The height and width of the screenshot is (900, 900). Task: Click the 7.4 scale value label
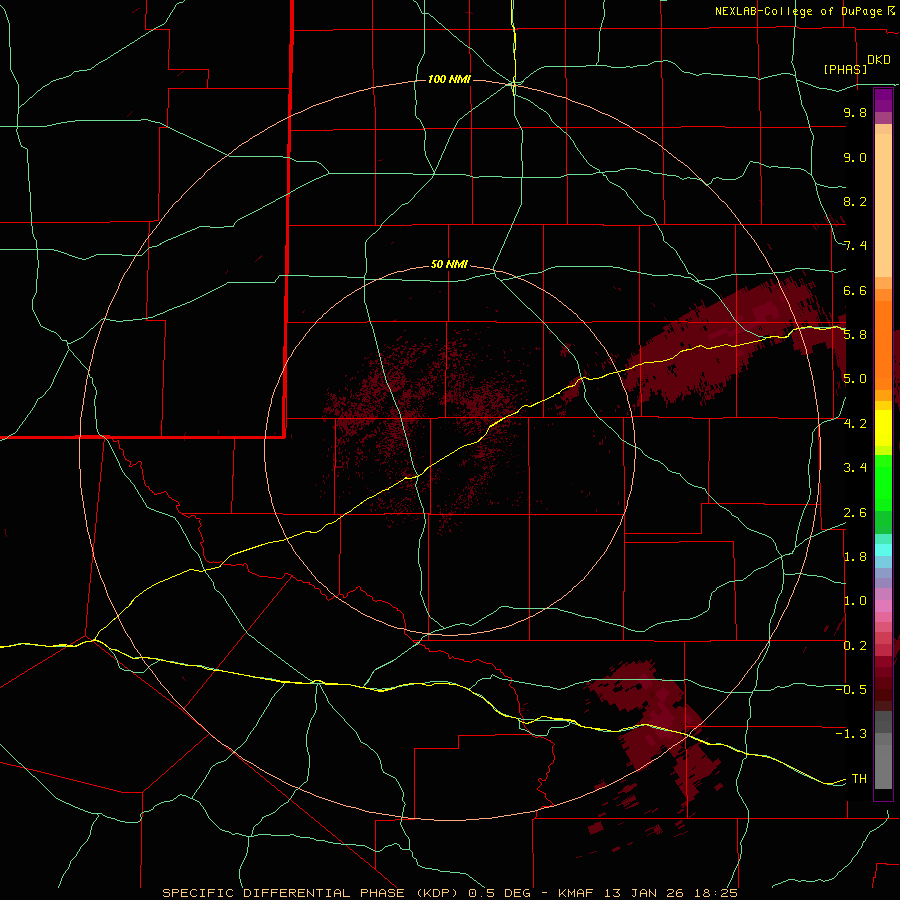pyautogui.click(x=855, y=246)
